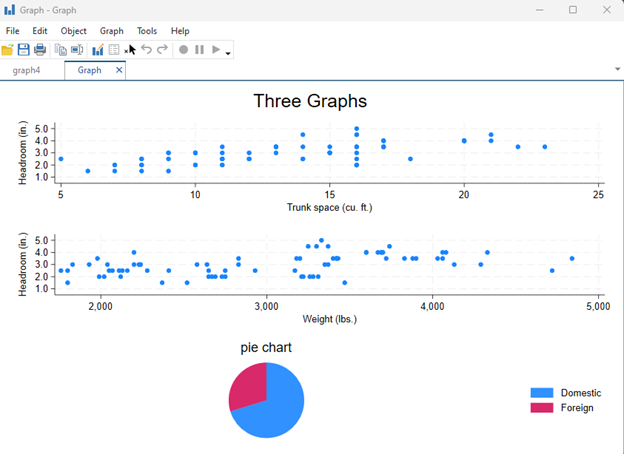Print the graph with the printer icon
This screenshot has width=624, height=454.
click(40, 50)
